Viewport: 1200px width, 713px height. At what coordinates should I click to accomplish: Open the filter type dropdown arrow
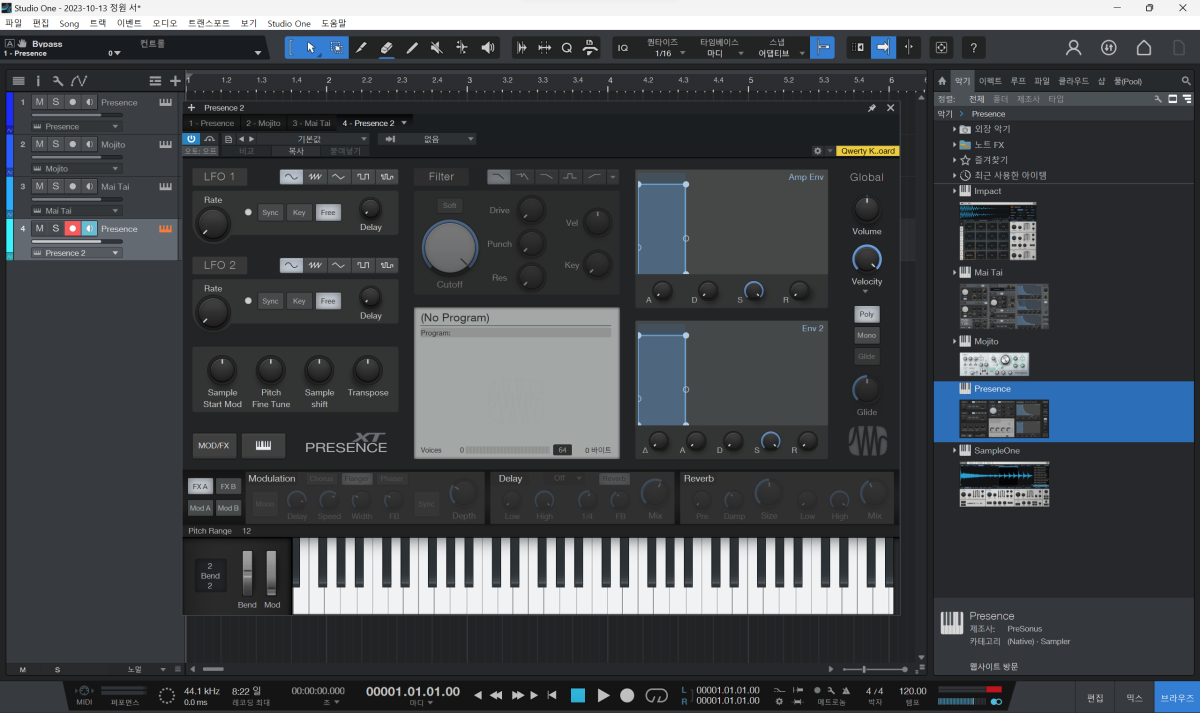pyautogui.click(x=612, y=177)
